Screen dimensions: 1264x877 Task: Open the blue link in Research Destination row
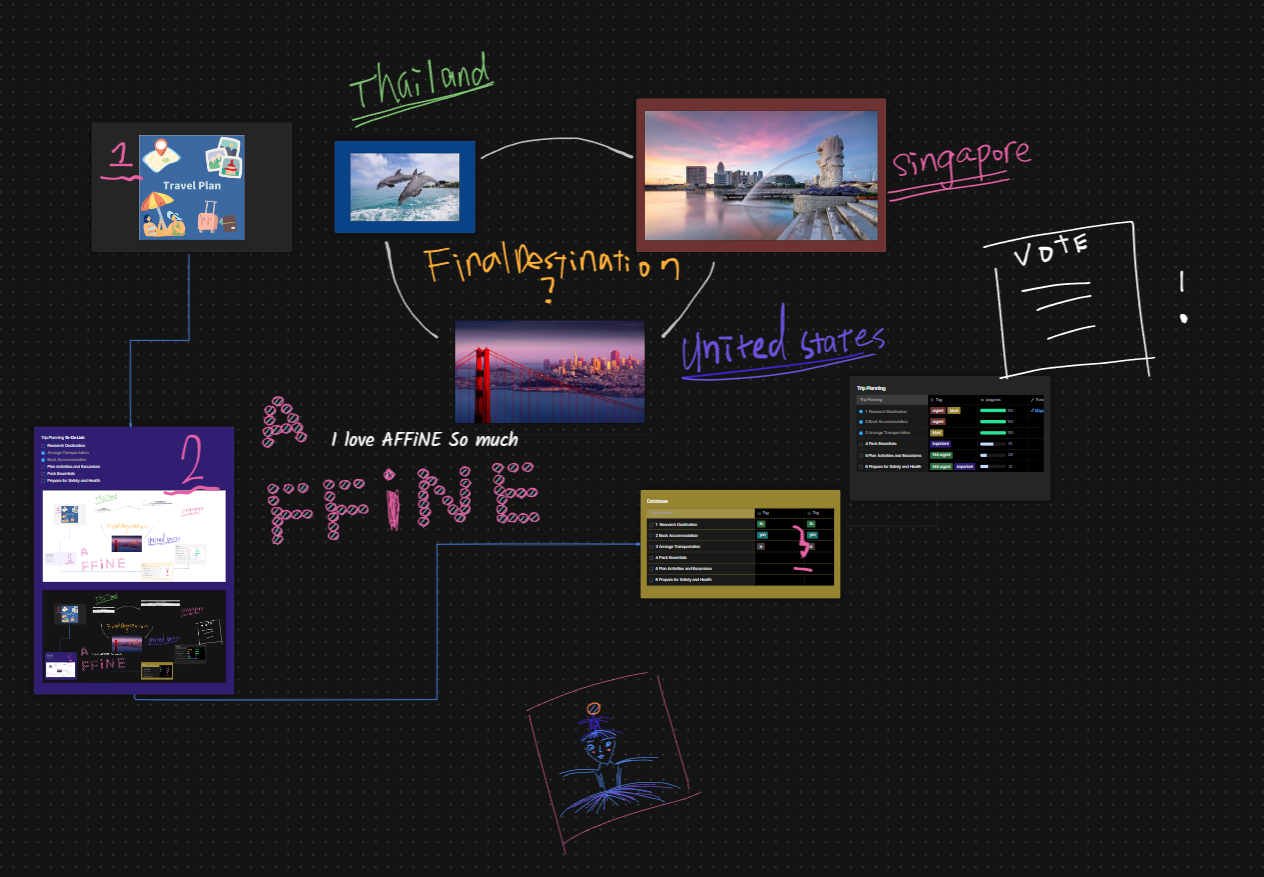tap(1037, 410)
